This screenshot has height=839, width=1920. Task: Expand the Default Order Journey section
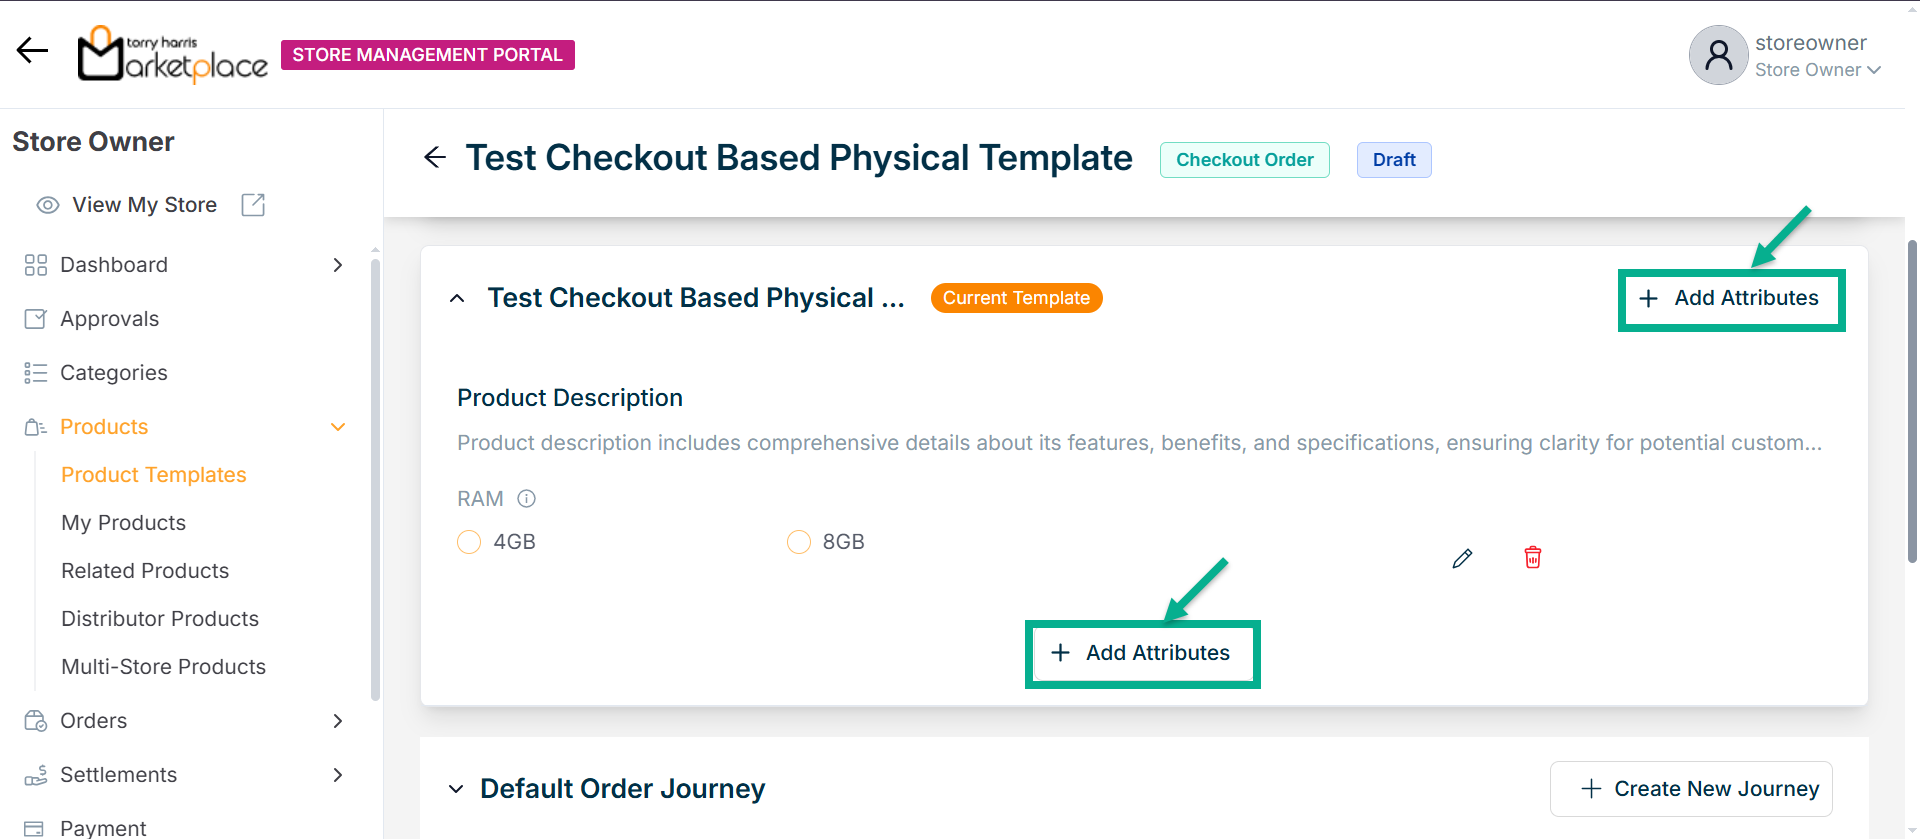(456, 789)
